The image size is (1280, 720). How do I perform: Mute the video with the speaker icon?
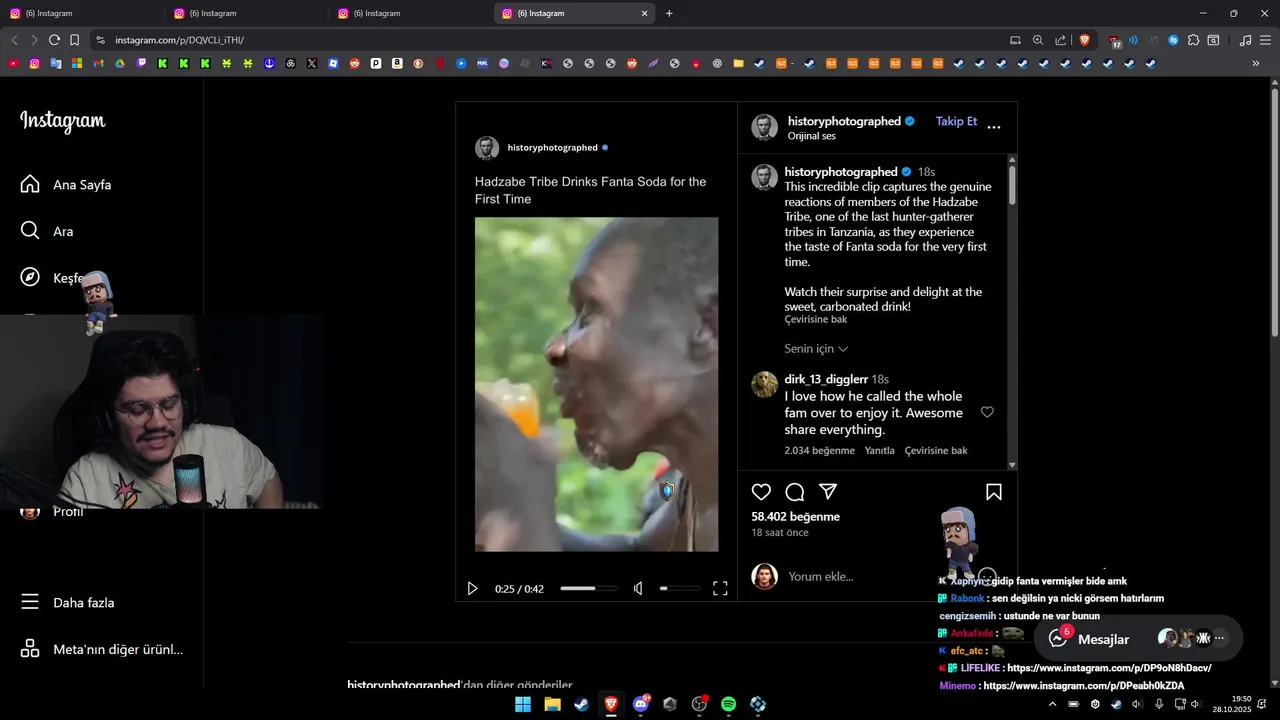638,589
